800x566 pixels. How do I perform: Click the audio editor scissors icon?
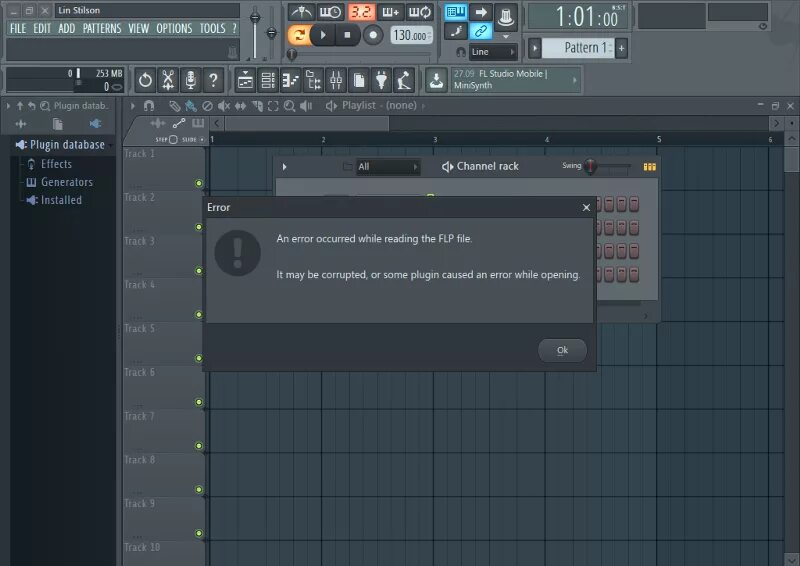pyautogui.click(x=168, y=80)
